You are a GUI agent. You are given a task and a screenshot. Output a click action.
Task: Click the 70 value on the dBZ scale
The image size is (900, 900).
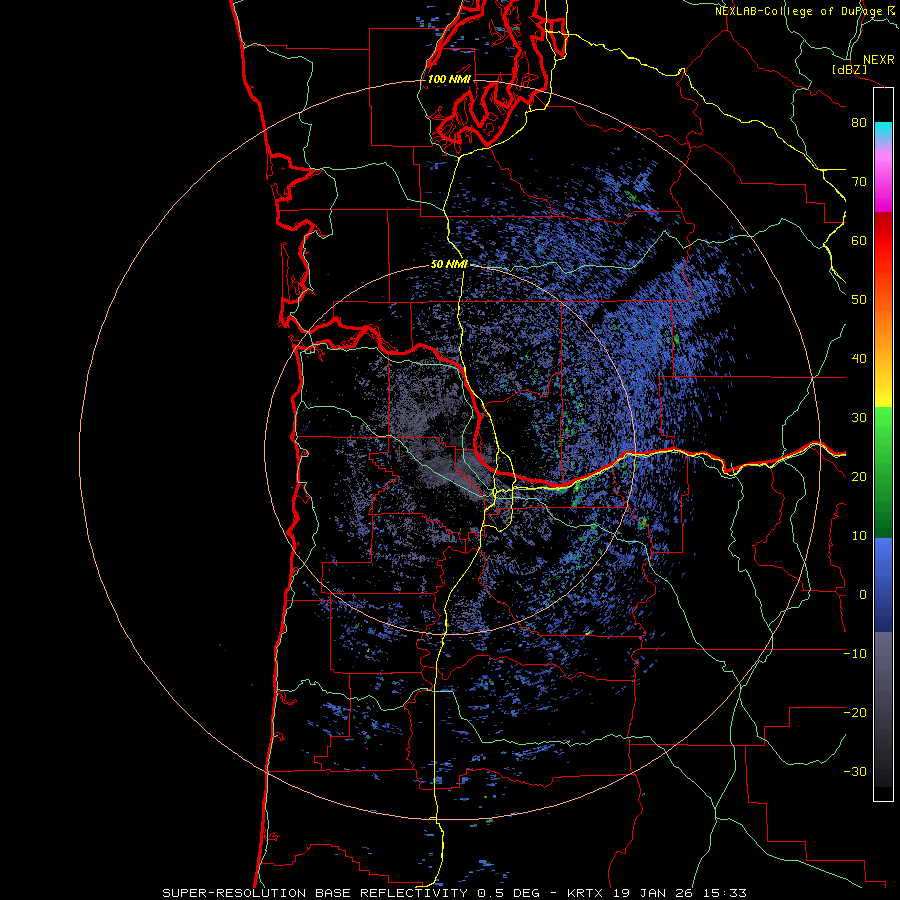click(x=859, y=181)
